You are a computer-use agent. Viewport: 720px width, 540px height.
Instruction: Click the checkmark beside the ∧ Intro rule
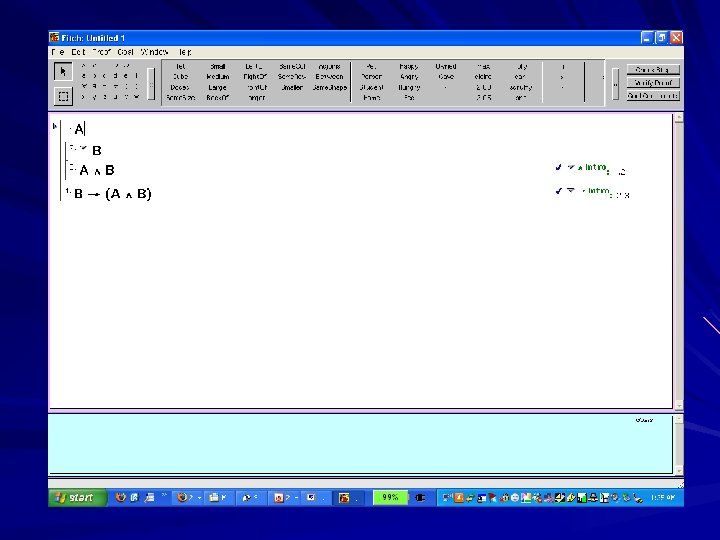[558, 167]
